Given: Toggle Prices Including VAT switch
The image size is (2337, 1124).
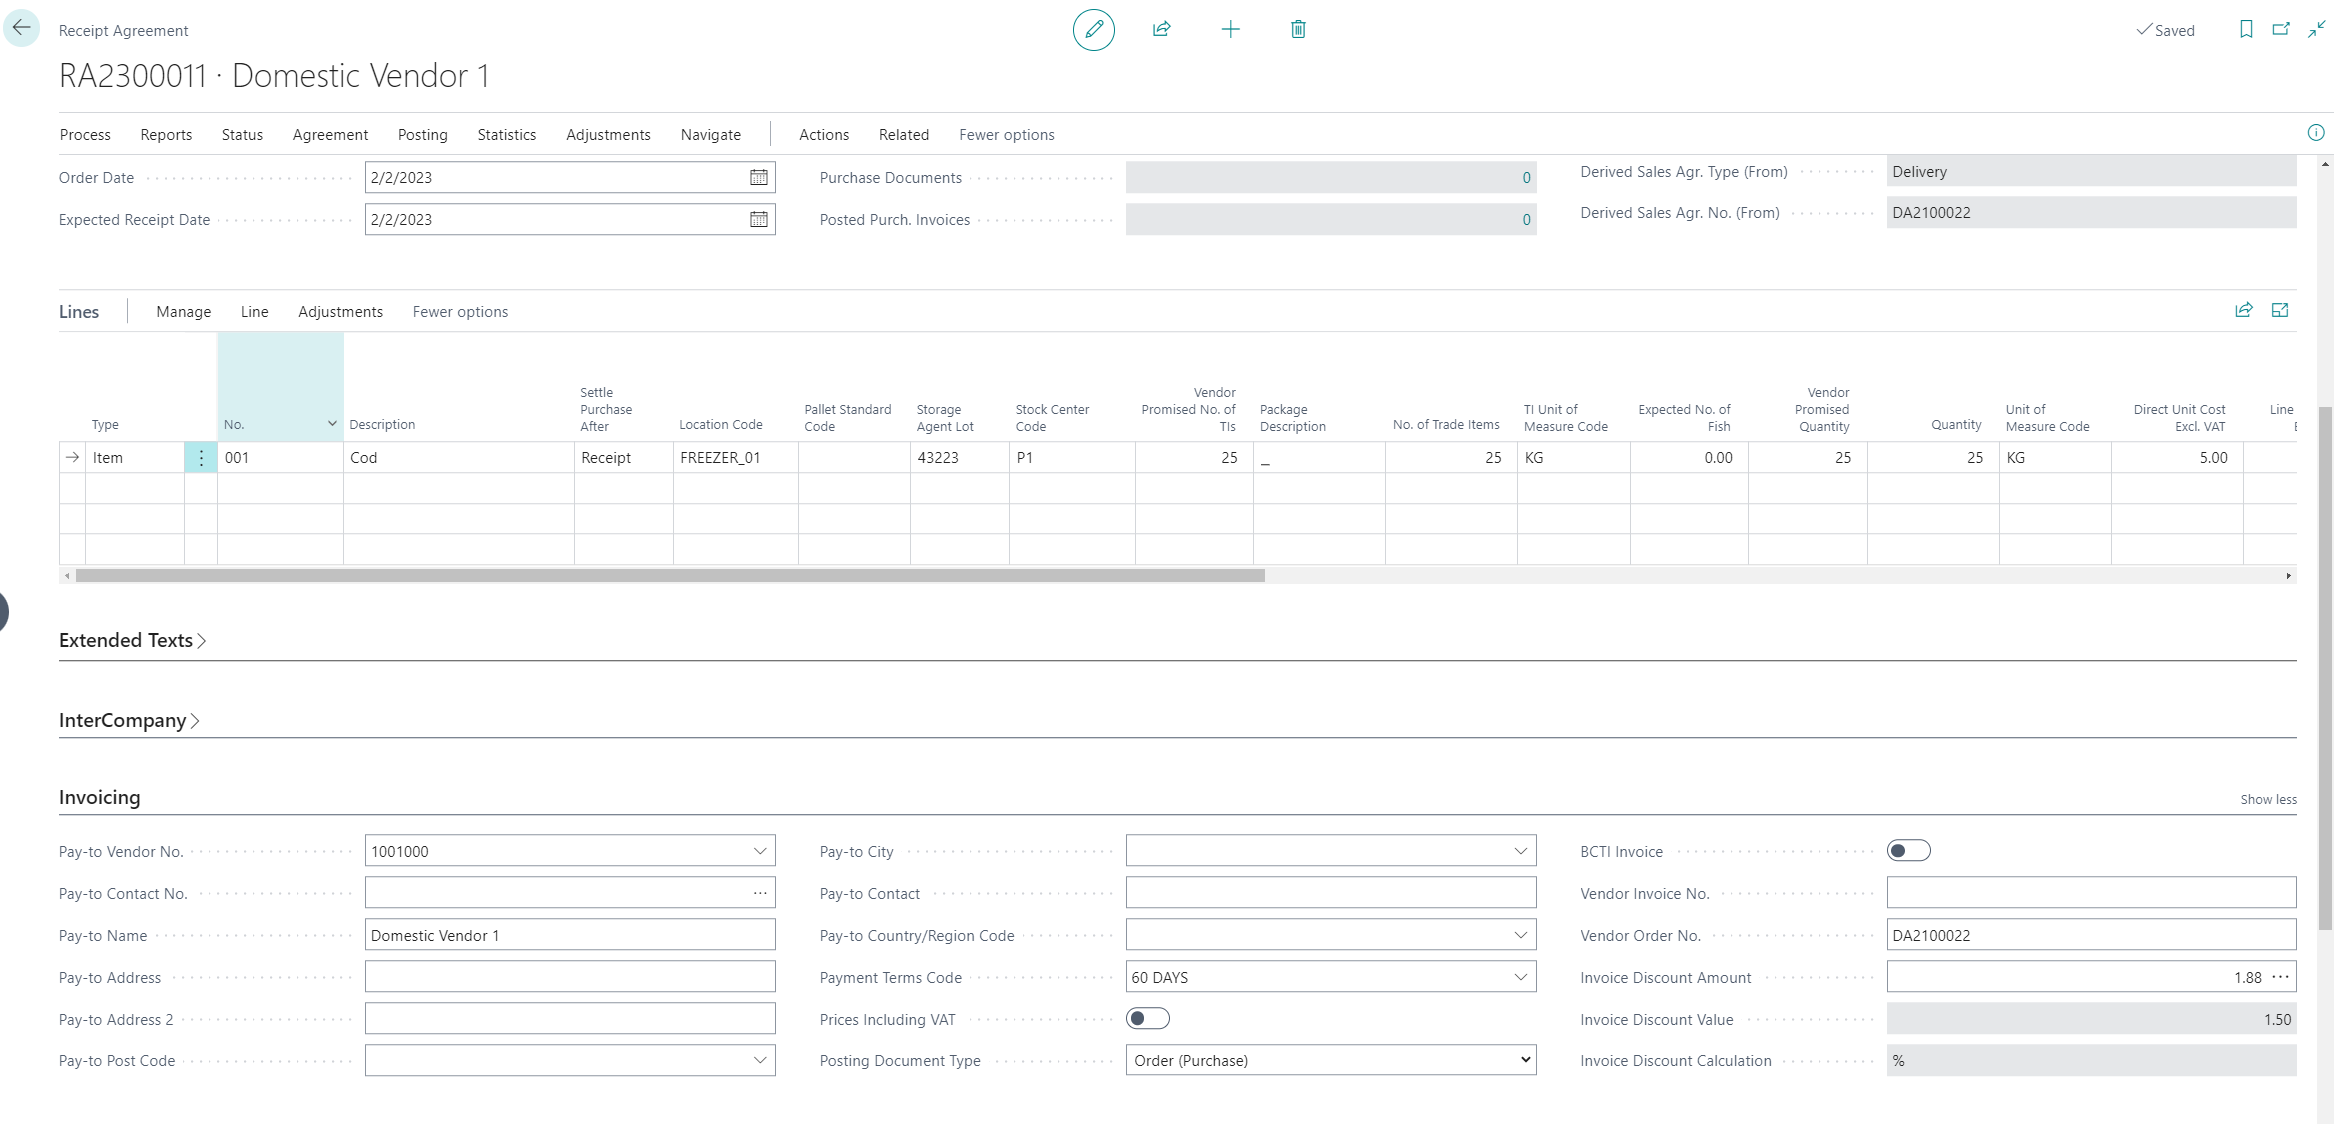Looking at the screenshot, I should pos(1147,1019).
